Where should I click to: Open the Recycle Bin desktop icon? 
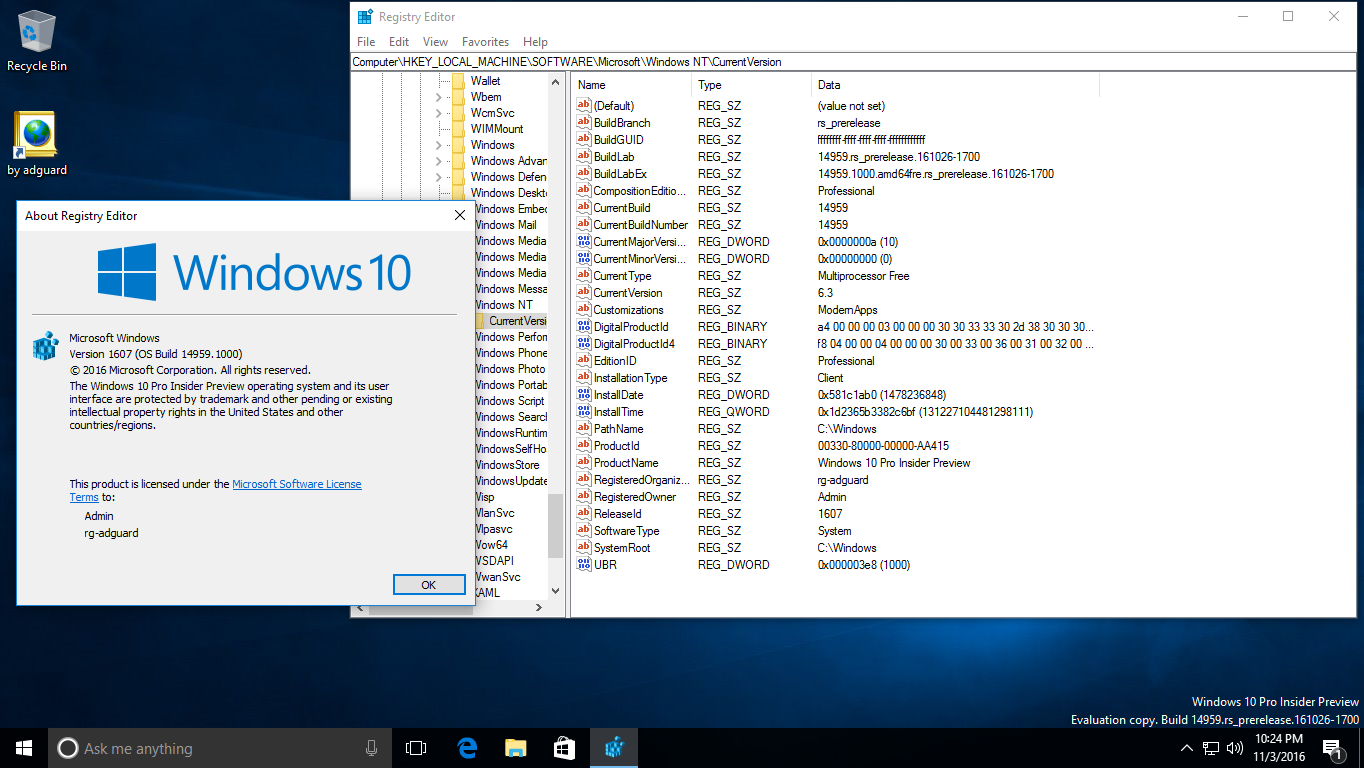[x=37, y=41]
